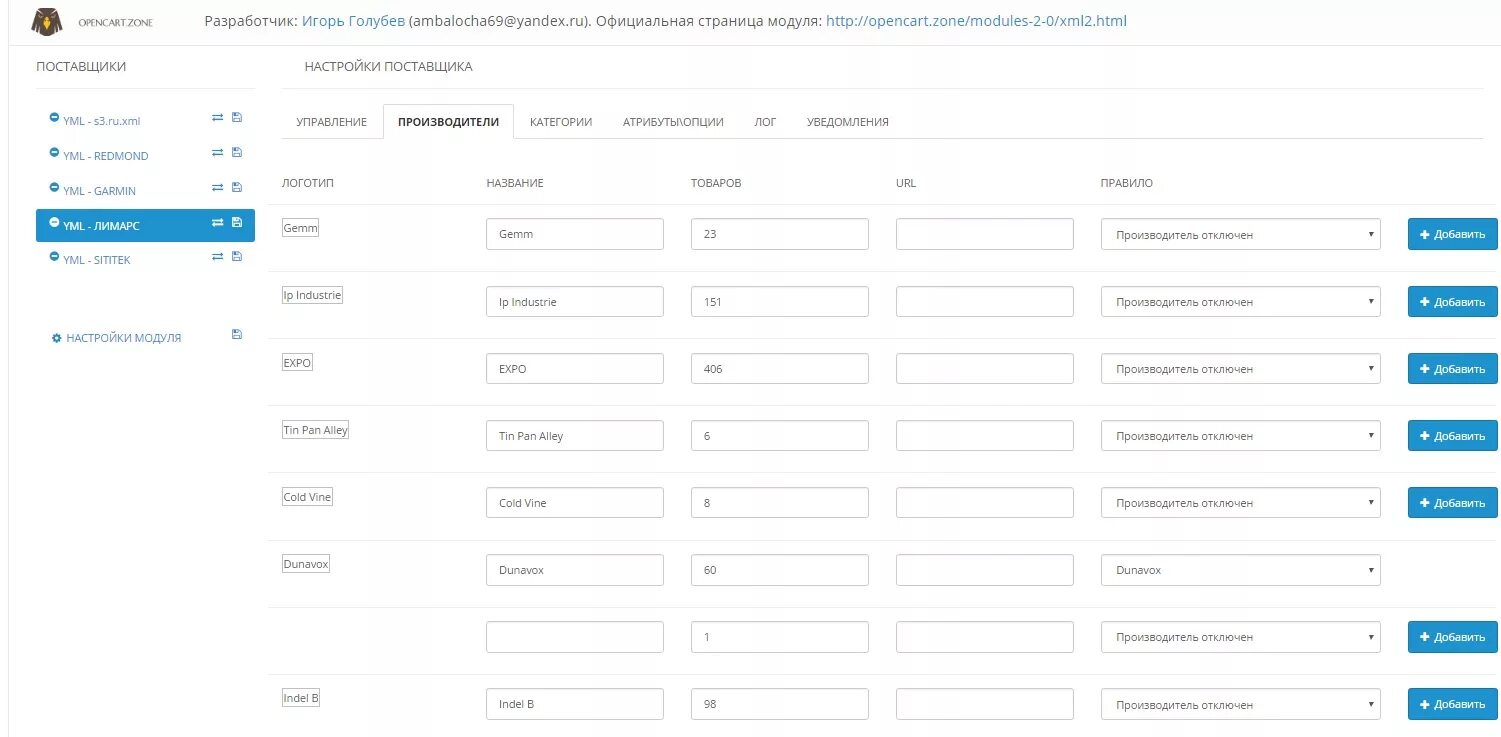Open rule dropdown for Gemm manufacturer
The image size is (1501, 737).
1240,234
